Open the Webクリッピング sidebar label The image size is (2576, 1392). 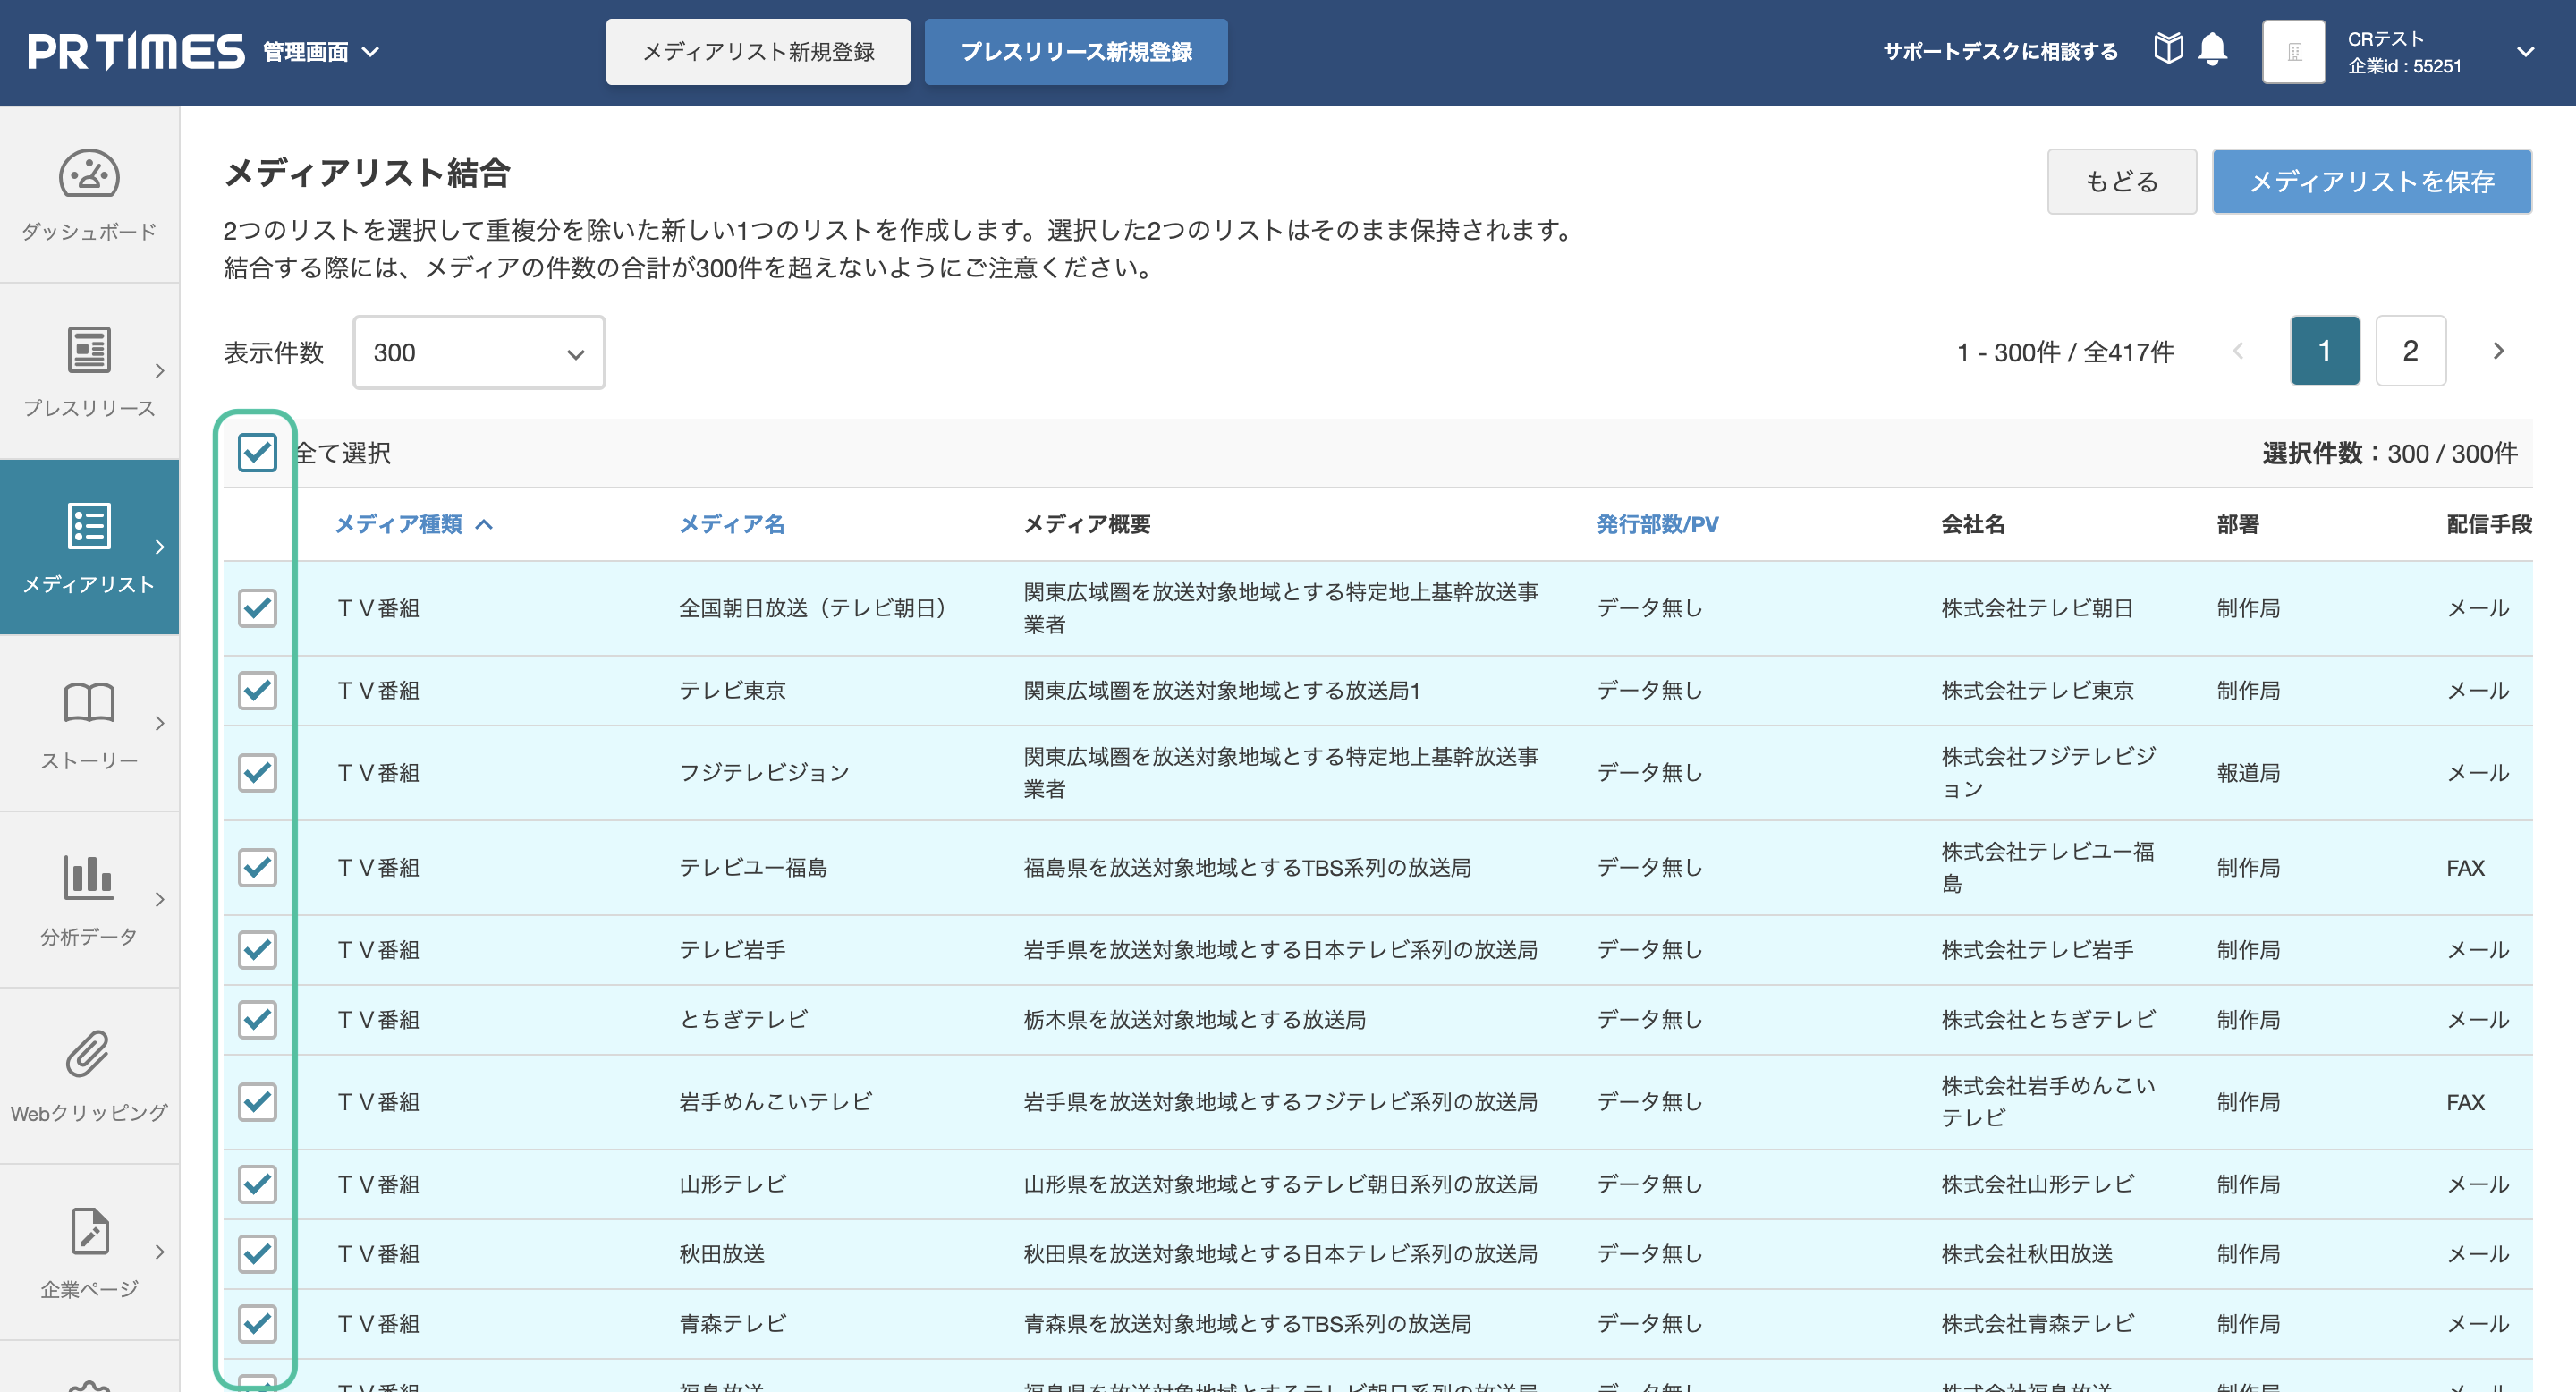pyautogui.click(x=89, y=1112)
